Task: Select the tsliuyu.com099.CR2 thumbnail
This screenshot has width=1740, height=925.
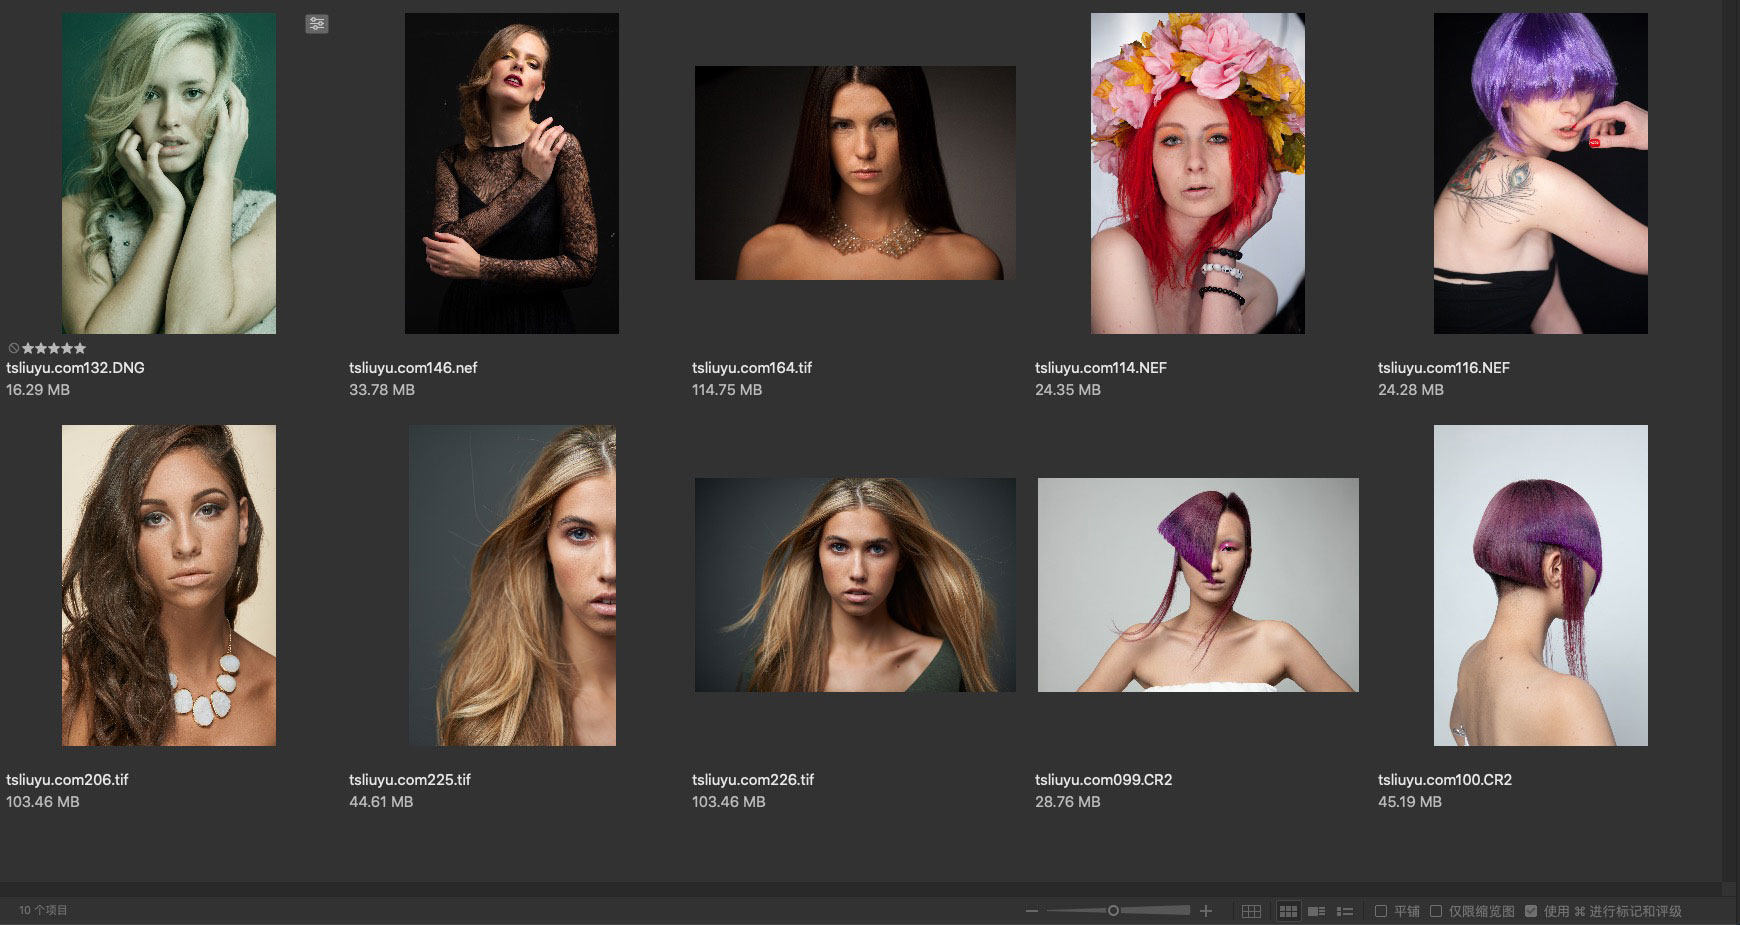Action: coord(1197,585)
